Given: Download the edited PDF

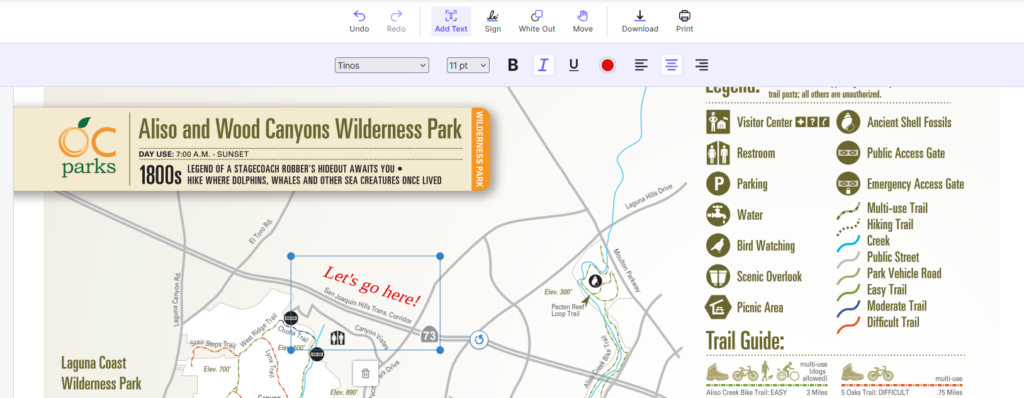Looking at the screenshot, I should click(640, 22).
